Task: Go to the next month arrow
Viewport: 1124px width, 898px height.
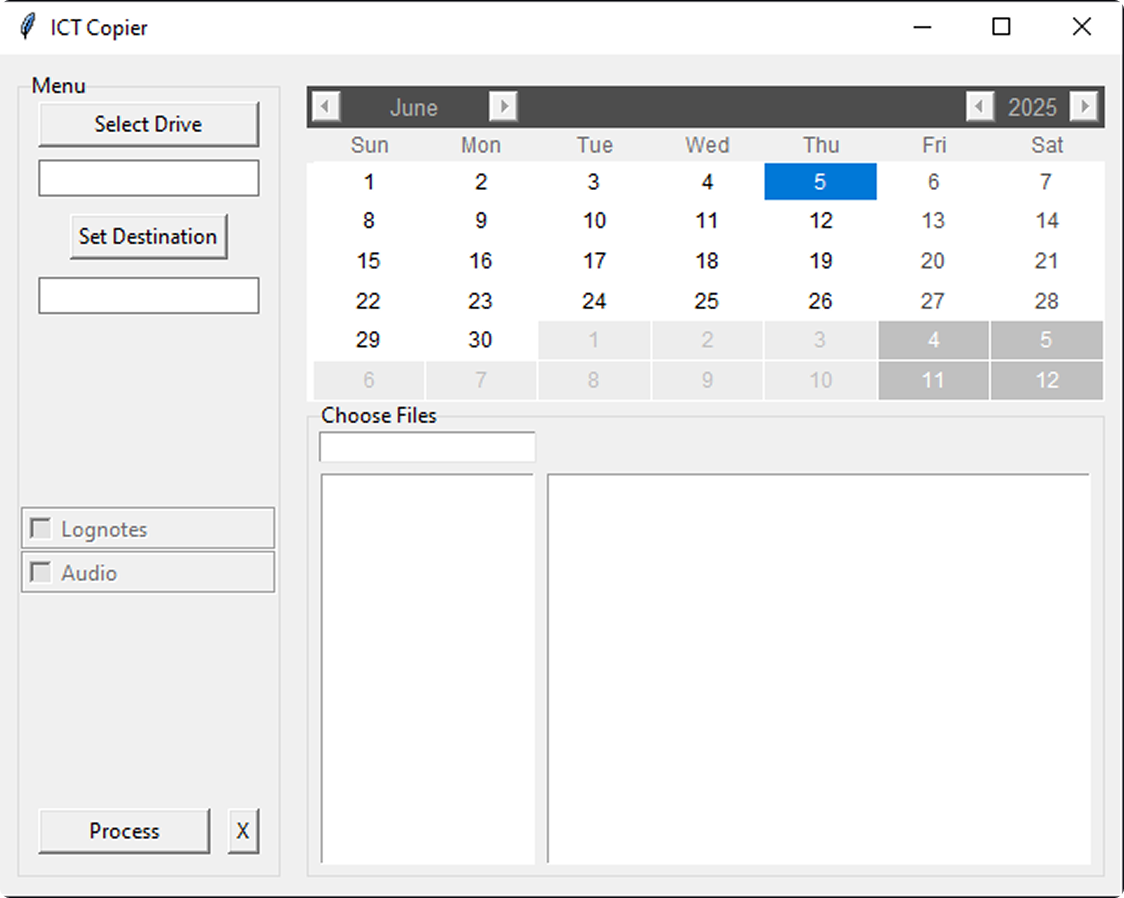Action: pos(503,107)
